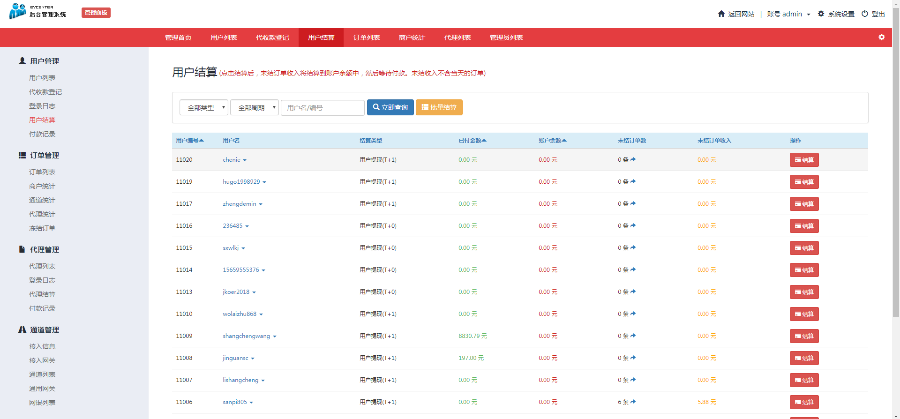This screenshot has width=900, height=419.
Task: Expand the dropdown for user 15559555376
Action: click(x=263, y=270)
